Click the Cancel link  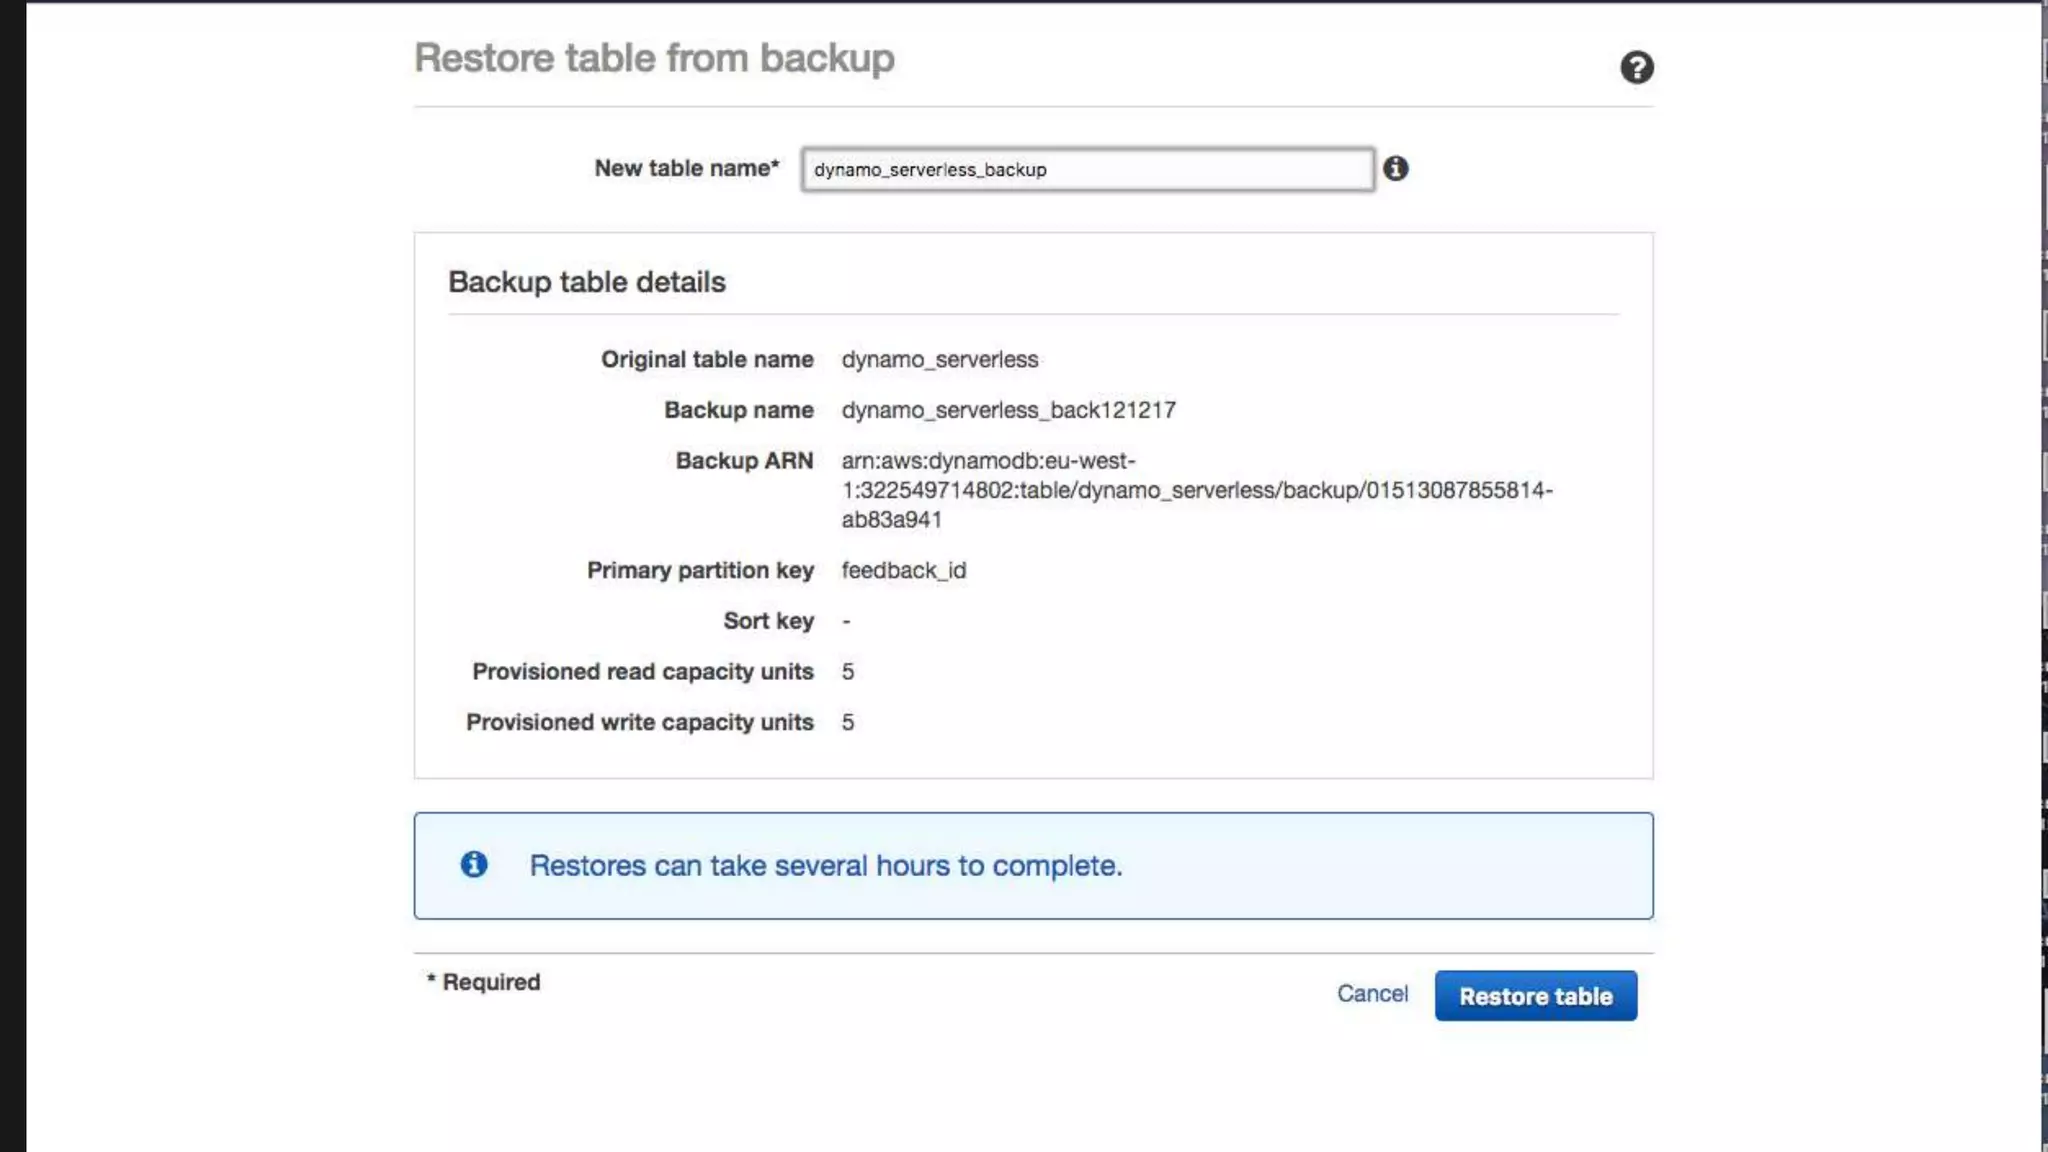click(1372, 993)
